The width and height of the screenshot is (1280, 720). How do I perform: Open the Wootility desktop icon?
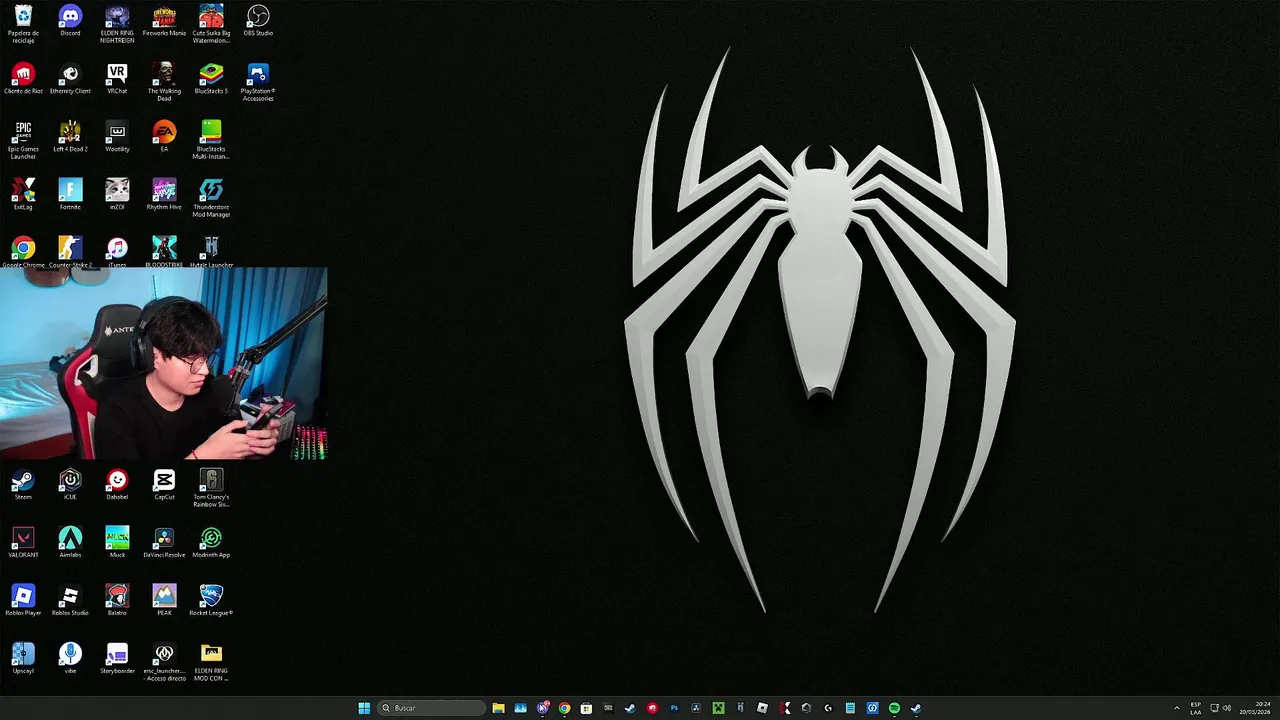coord(117,136)
